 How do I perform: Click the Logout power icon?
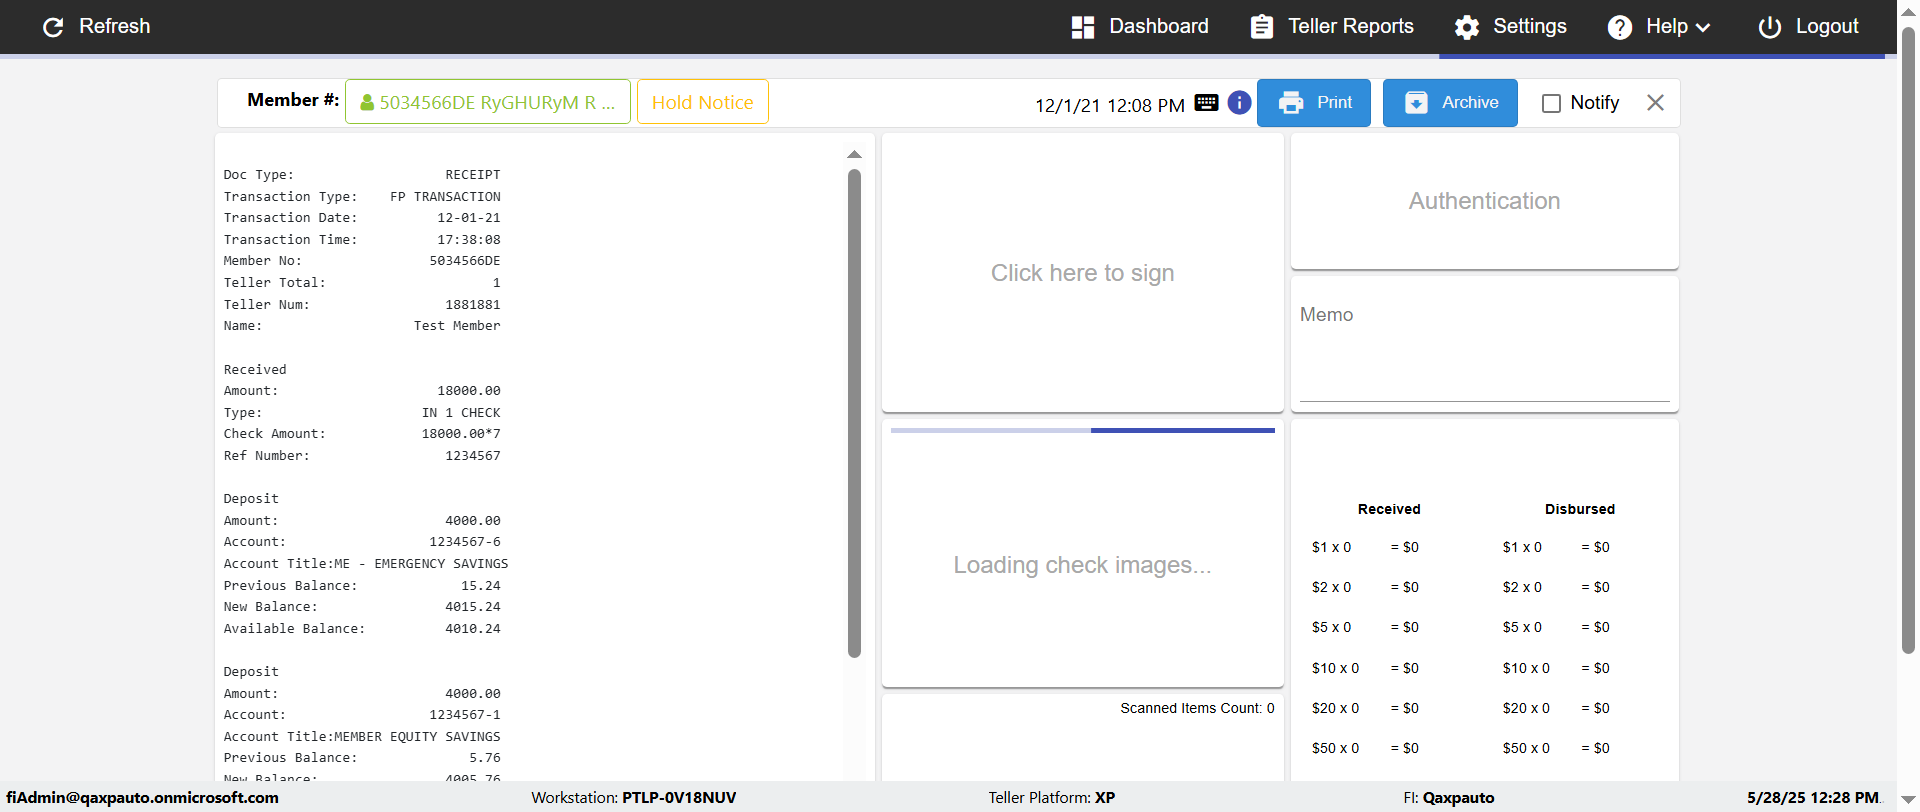click(1770, 27)
